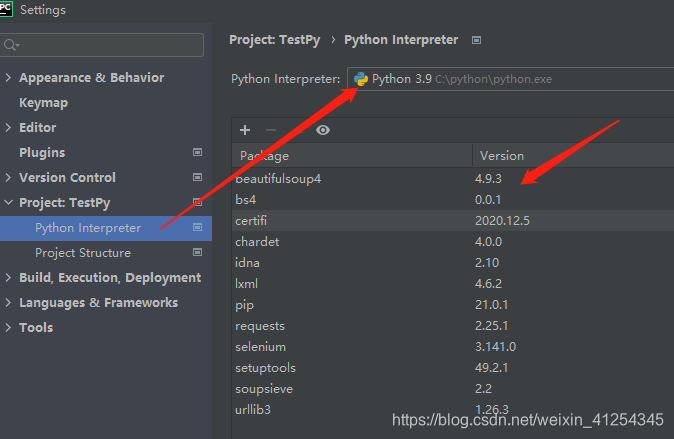The width and height of the screenshot is (674, 439).
Task: Expand Build, Execution, Deployment section
Action: pos(8,277)
